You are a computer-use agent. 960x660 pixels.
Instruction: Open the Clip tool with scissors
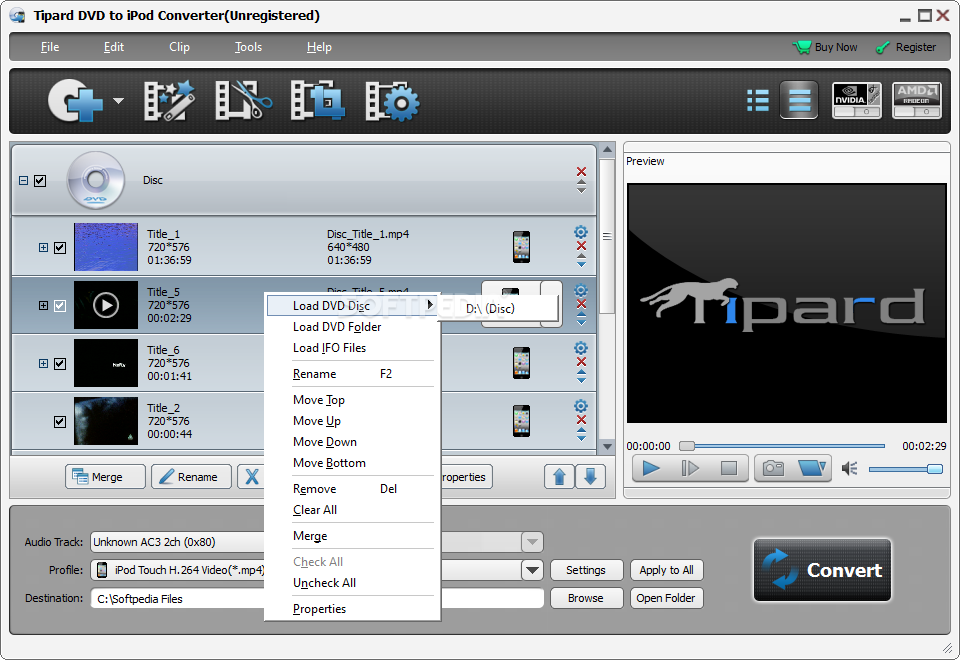[244, 100]
